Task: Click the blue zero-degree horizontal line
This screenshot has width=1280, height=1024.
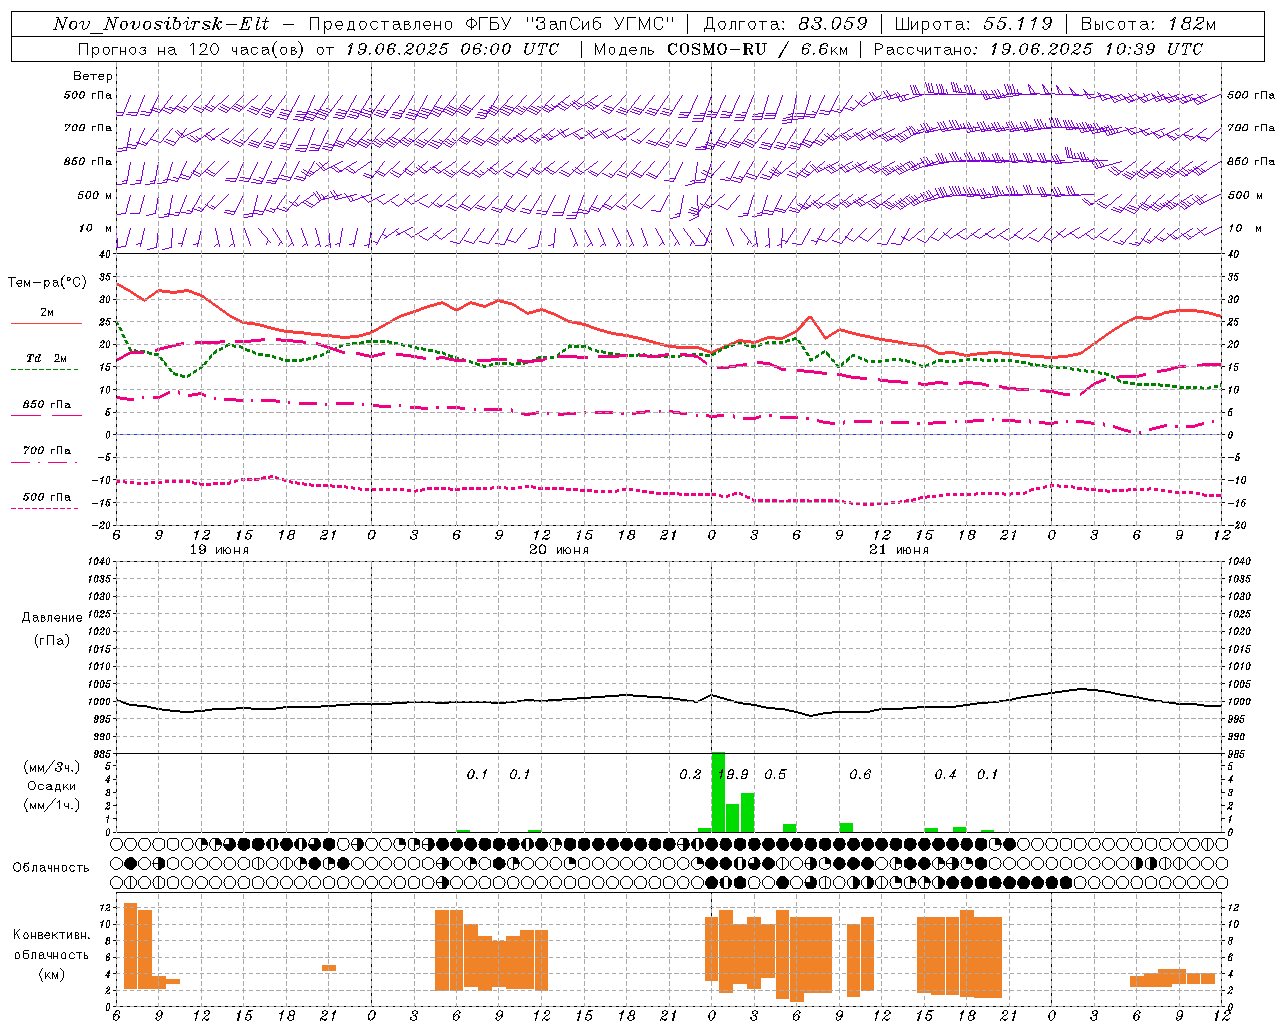Action: click(668, 434)
